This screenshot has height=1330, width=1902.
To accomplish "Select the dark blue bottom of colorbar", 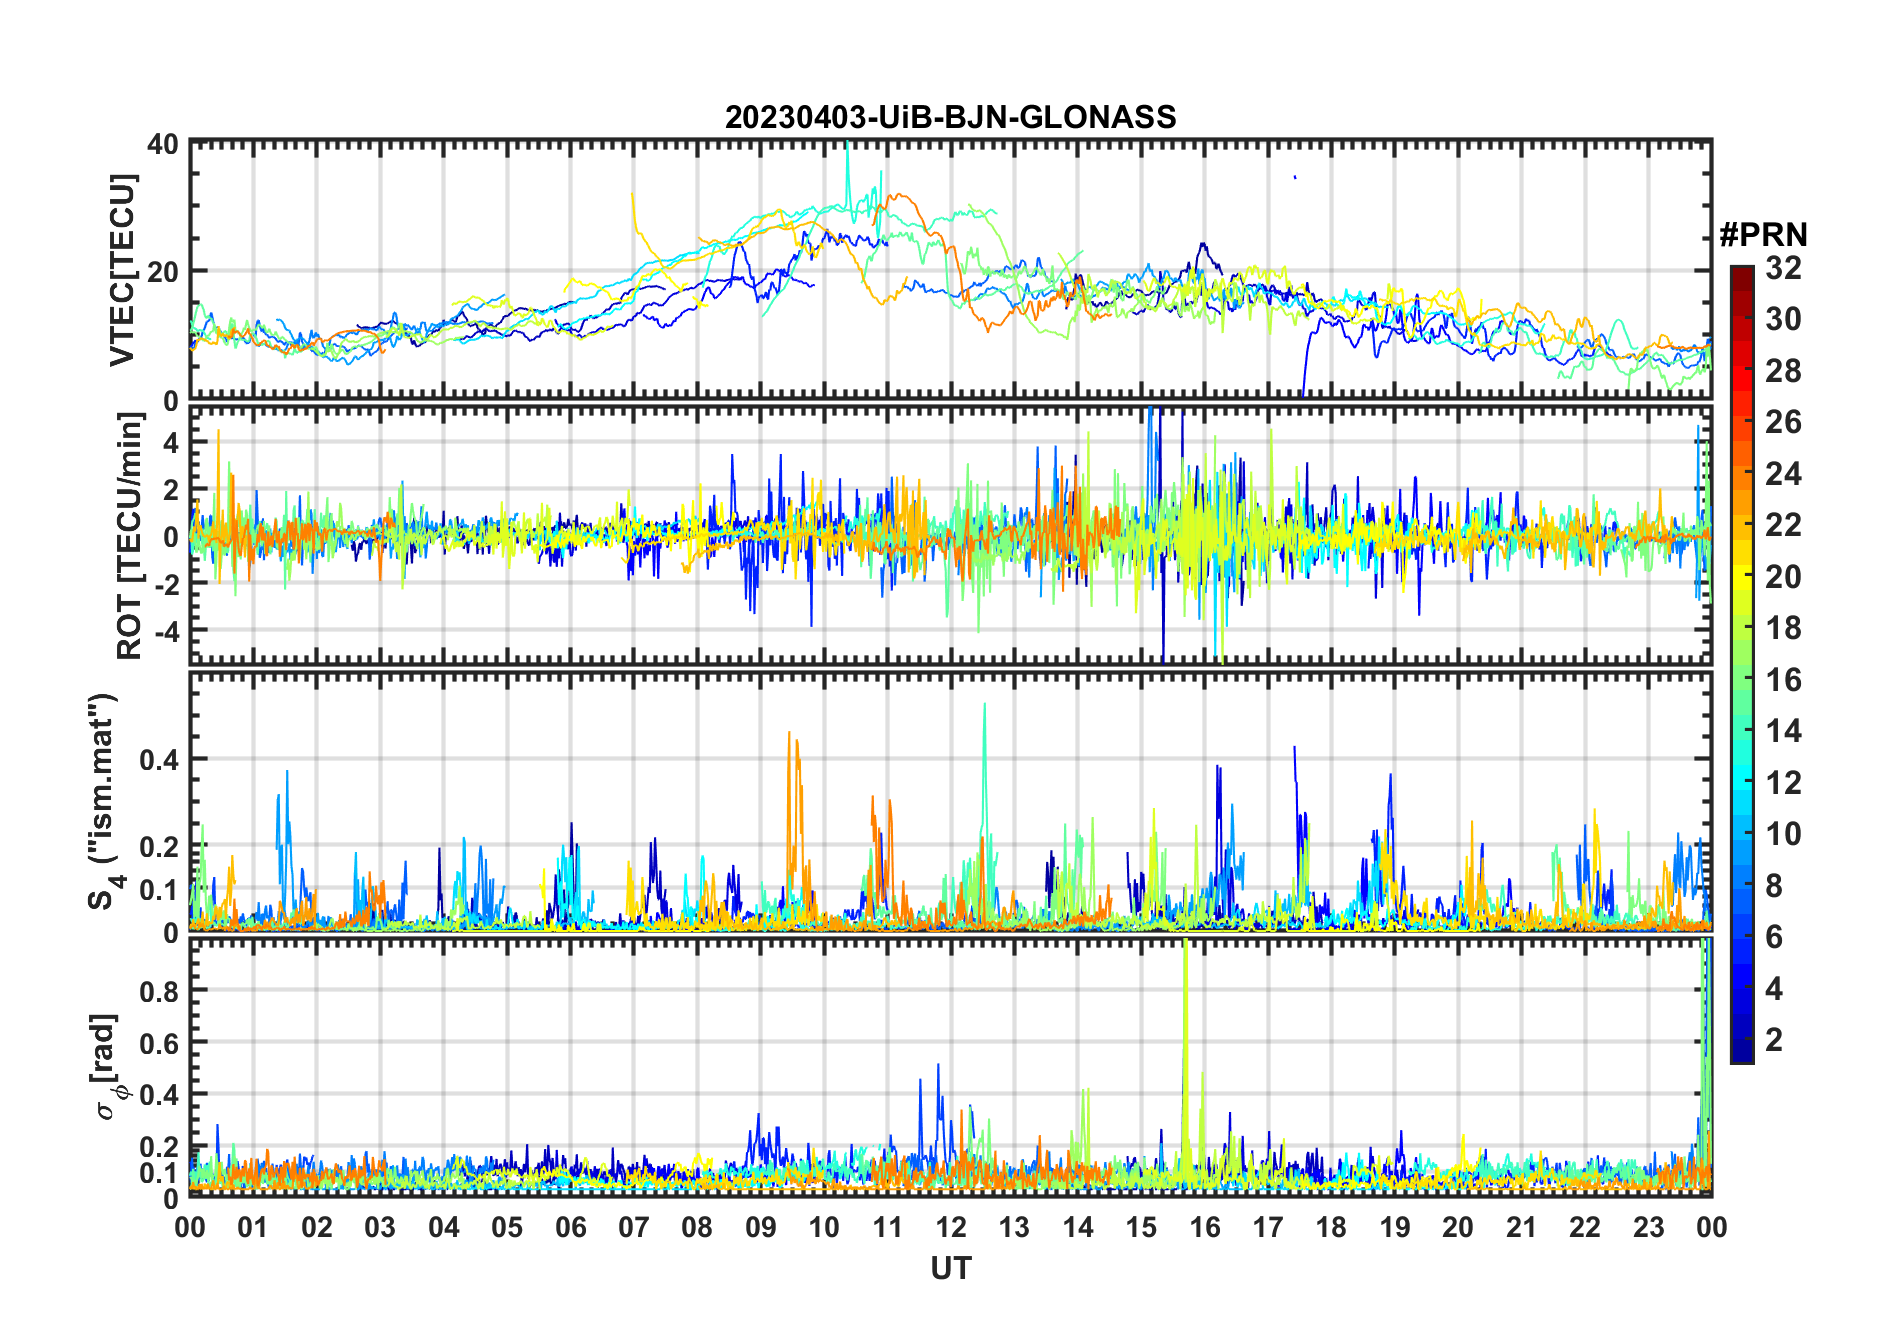I will (x=1741, y=1055).
